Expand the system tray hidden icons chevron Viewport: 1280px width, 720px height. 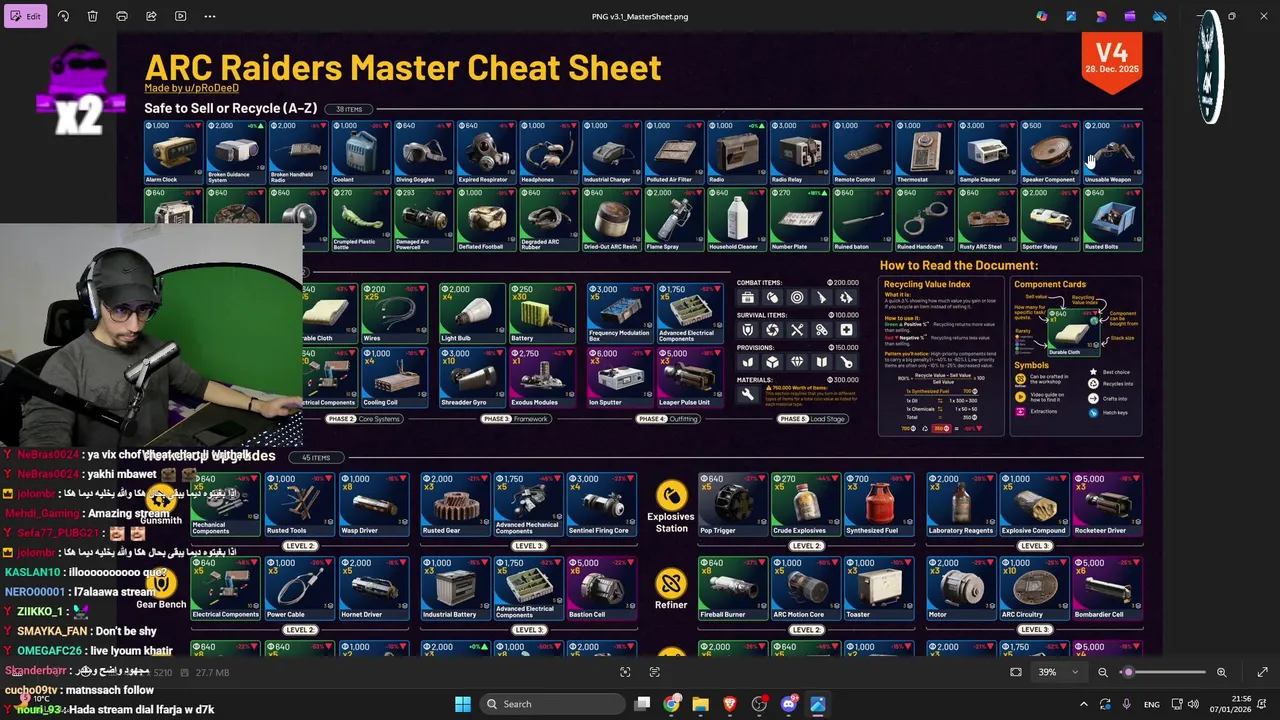[x=1083, y=704]
